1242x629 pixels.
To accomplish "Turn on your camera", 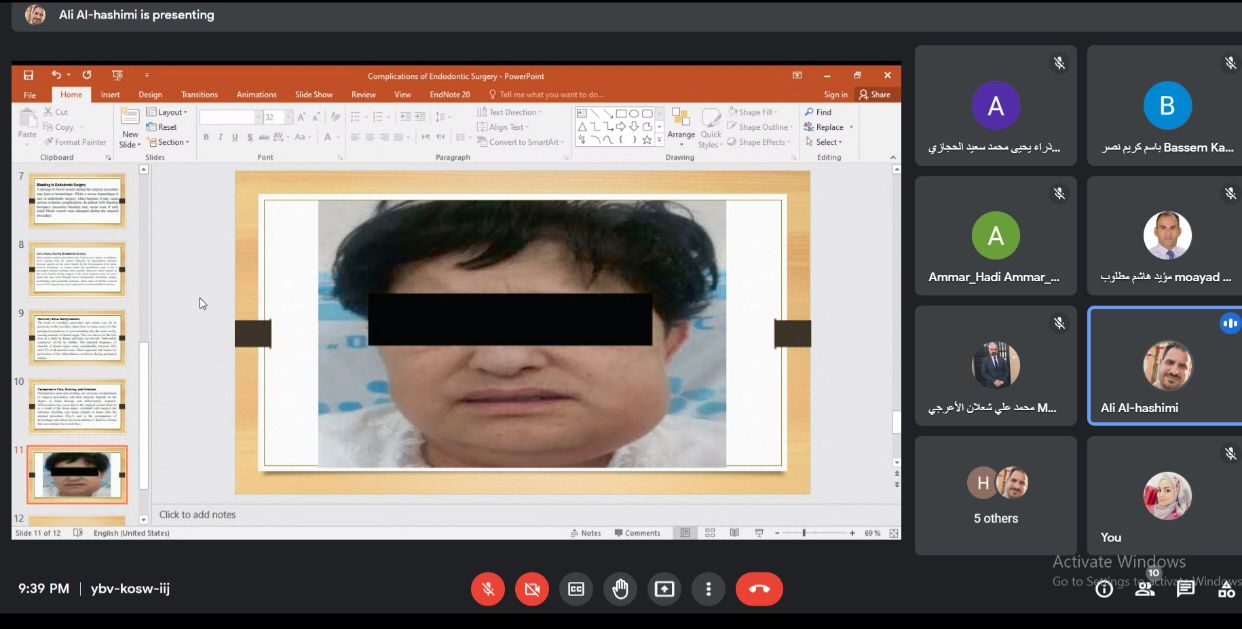I will 532,589.
